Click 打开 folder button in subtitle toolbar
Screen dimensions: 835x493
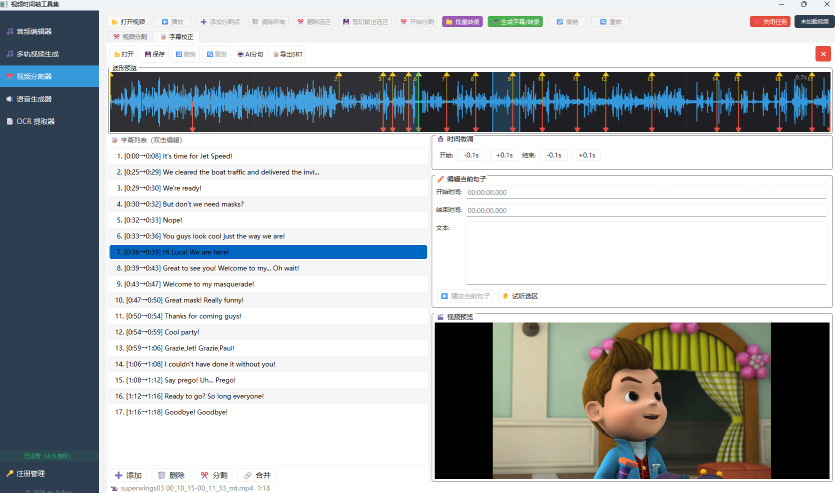[x=124, y=54]
